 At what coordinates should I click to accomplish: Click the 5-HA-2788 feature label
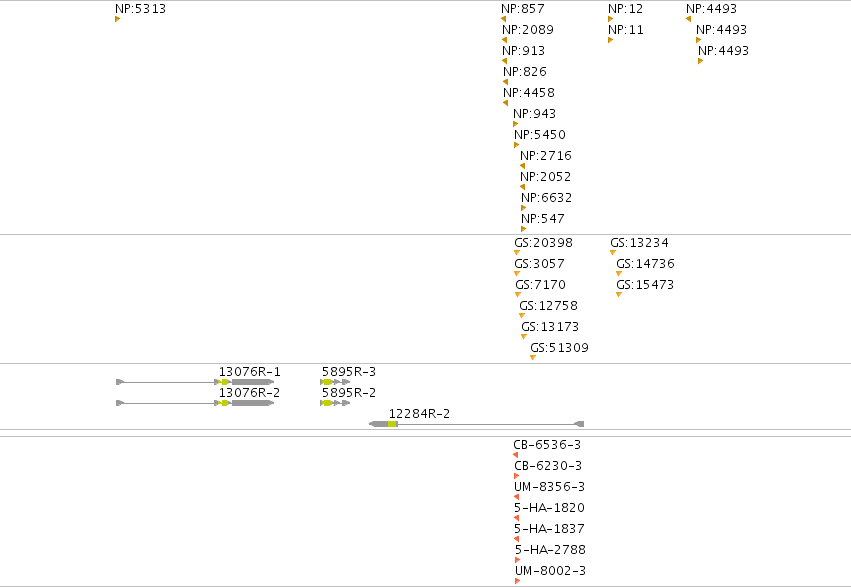click(550, 550)
